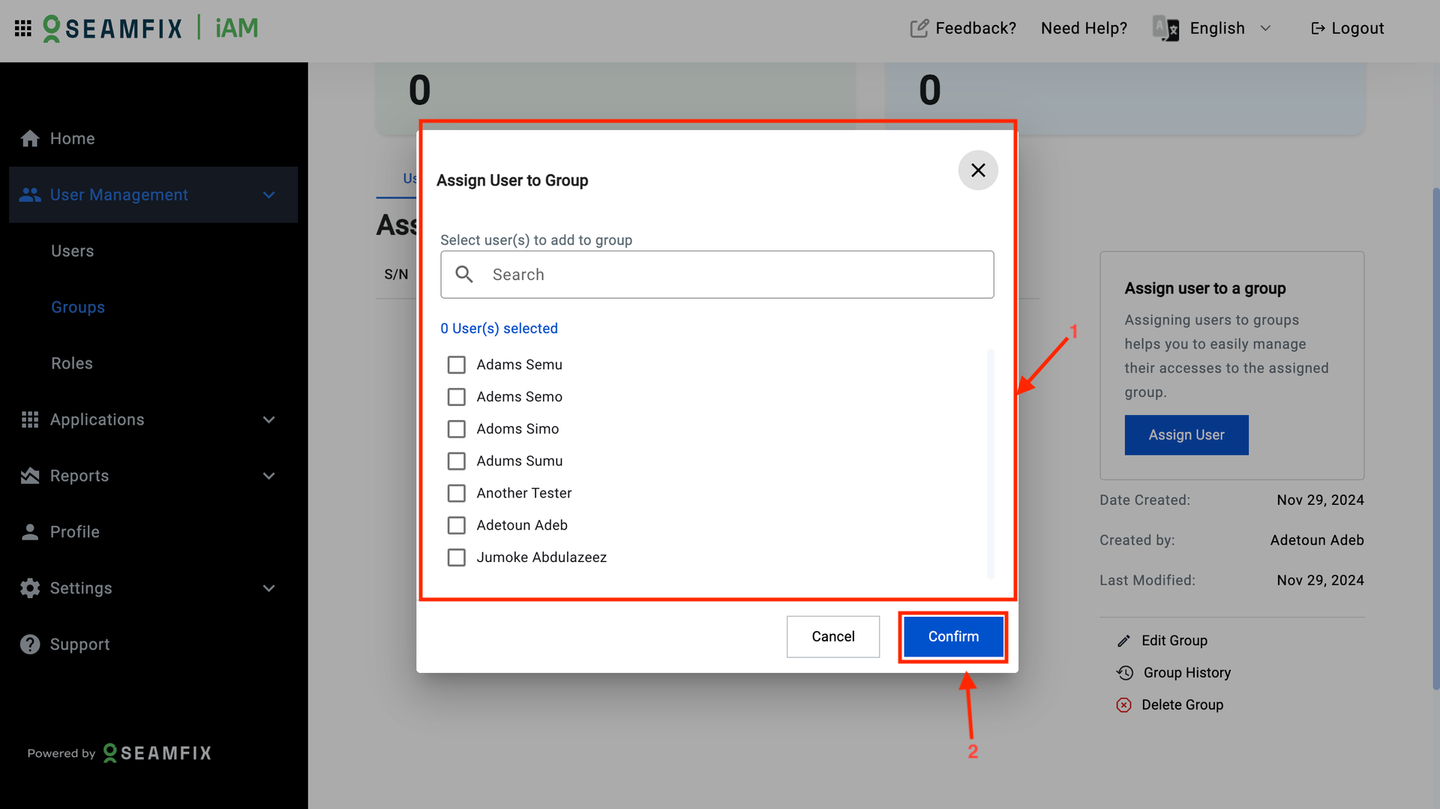Viewport: 1440px width, 809px height.
Task: Check the Adetoun Adeb checkbox
Action: [456, 525]
